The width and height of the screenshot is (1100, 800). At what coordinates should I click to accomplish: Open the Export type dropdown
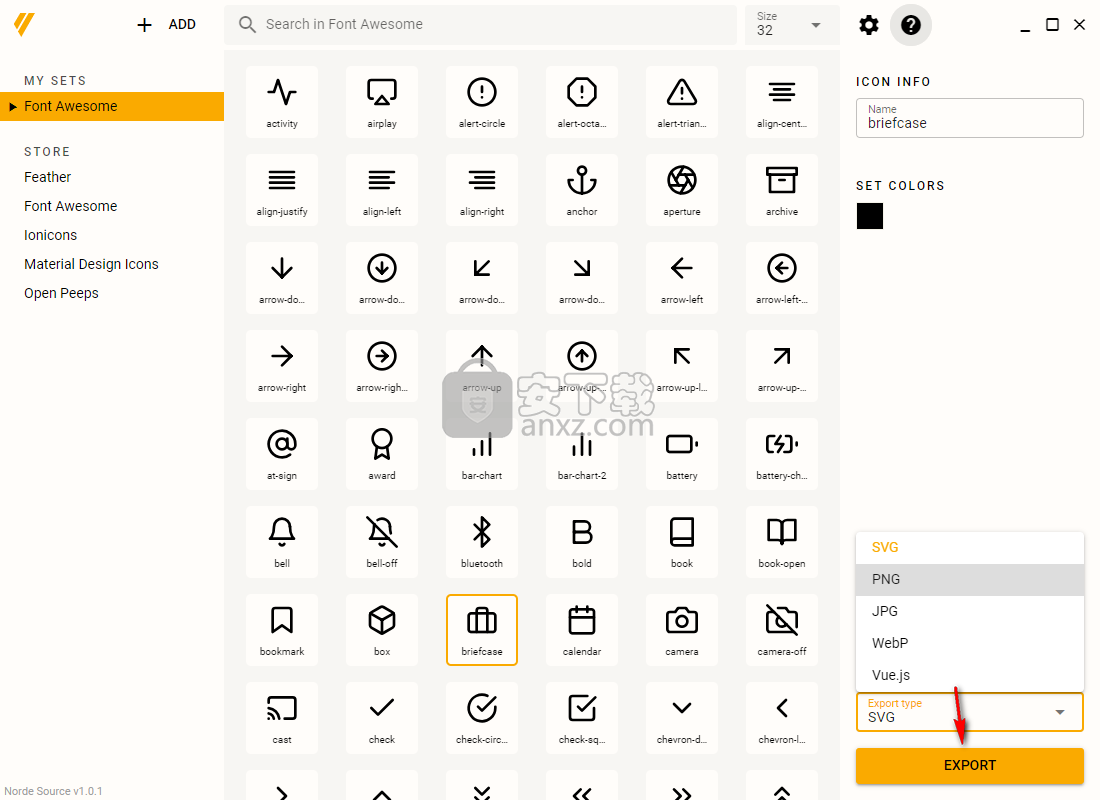tap(970, 712)
